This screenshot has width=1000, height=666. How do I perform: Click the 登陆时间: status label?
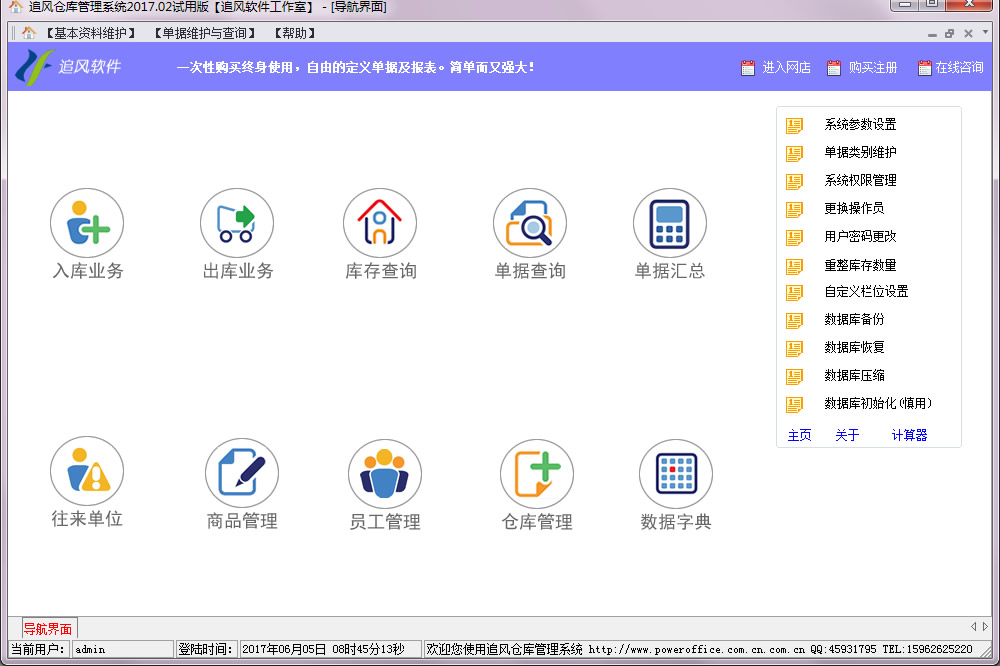[205, 649]
